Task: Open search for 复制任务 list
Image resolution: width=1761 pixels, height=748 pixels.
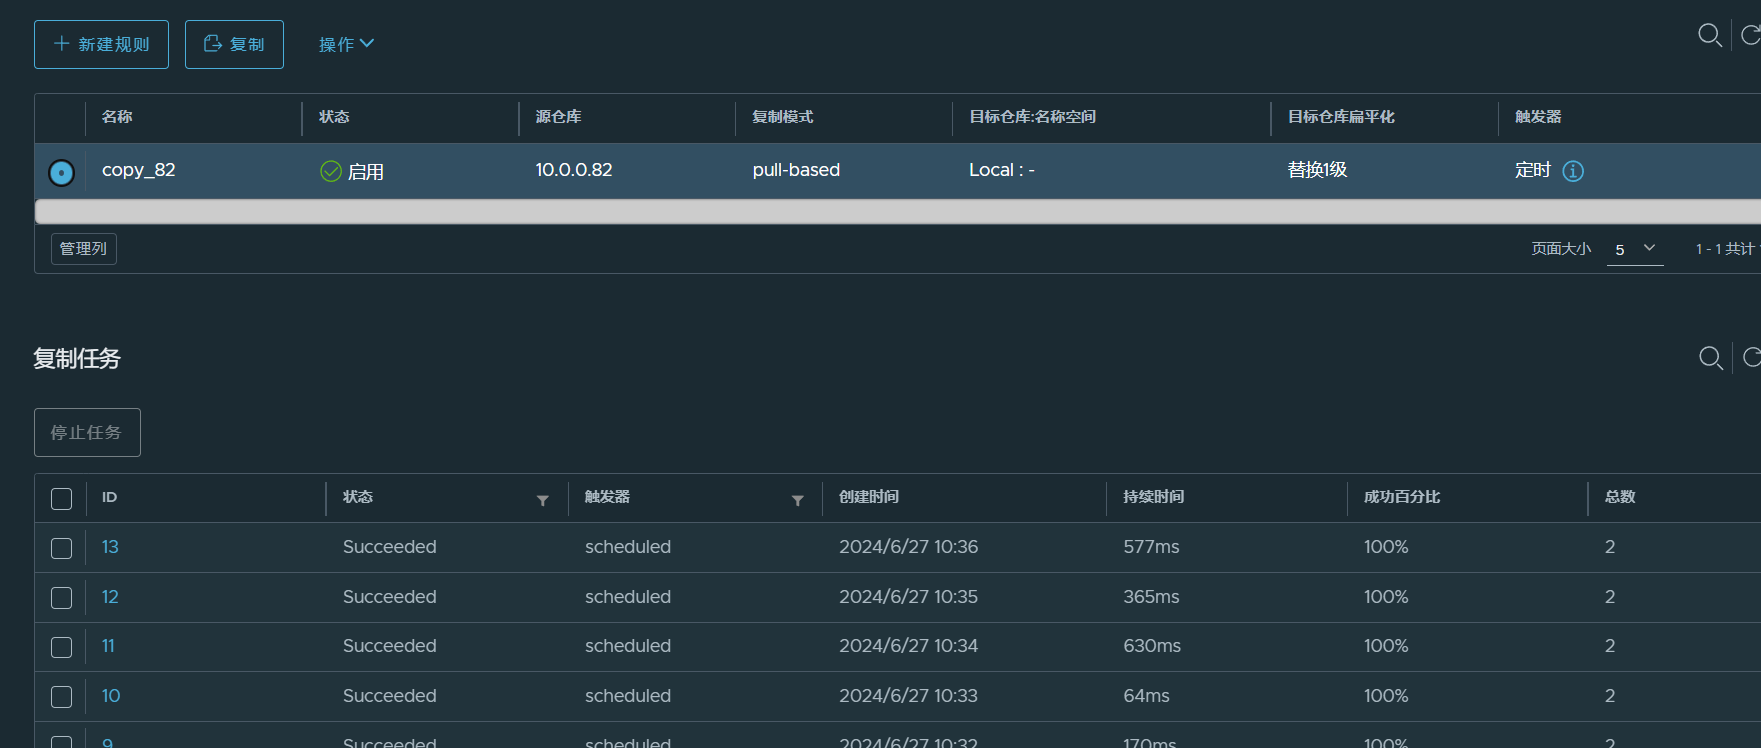Action: [x=1711, y=358]
